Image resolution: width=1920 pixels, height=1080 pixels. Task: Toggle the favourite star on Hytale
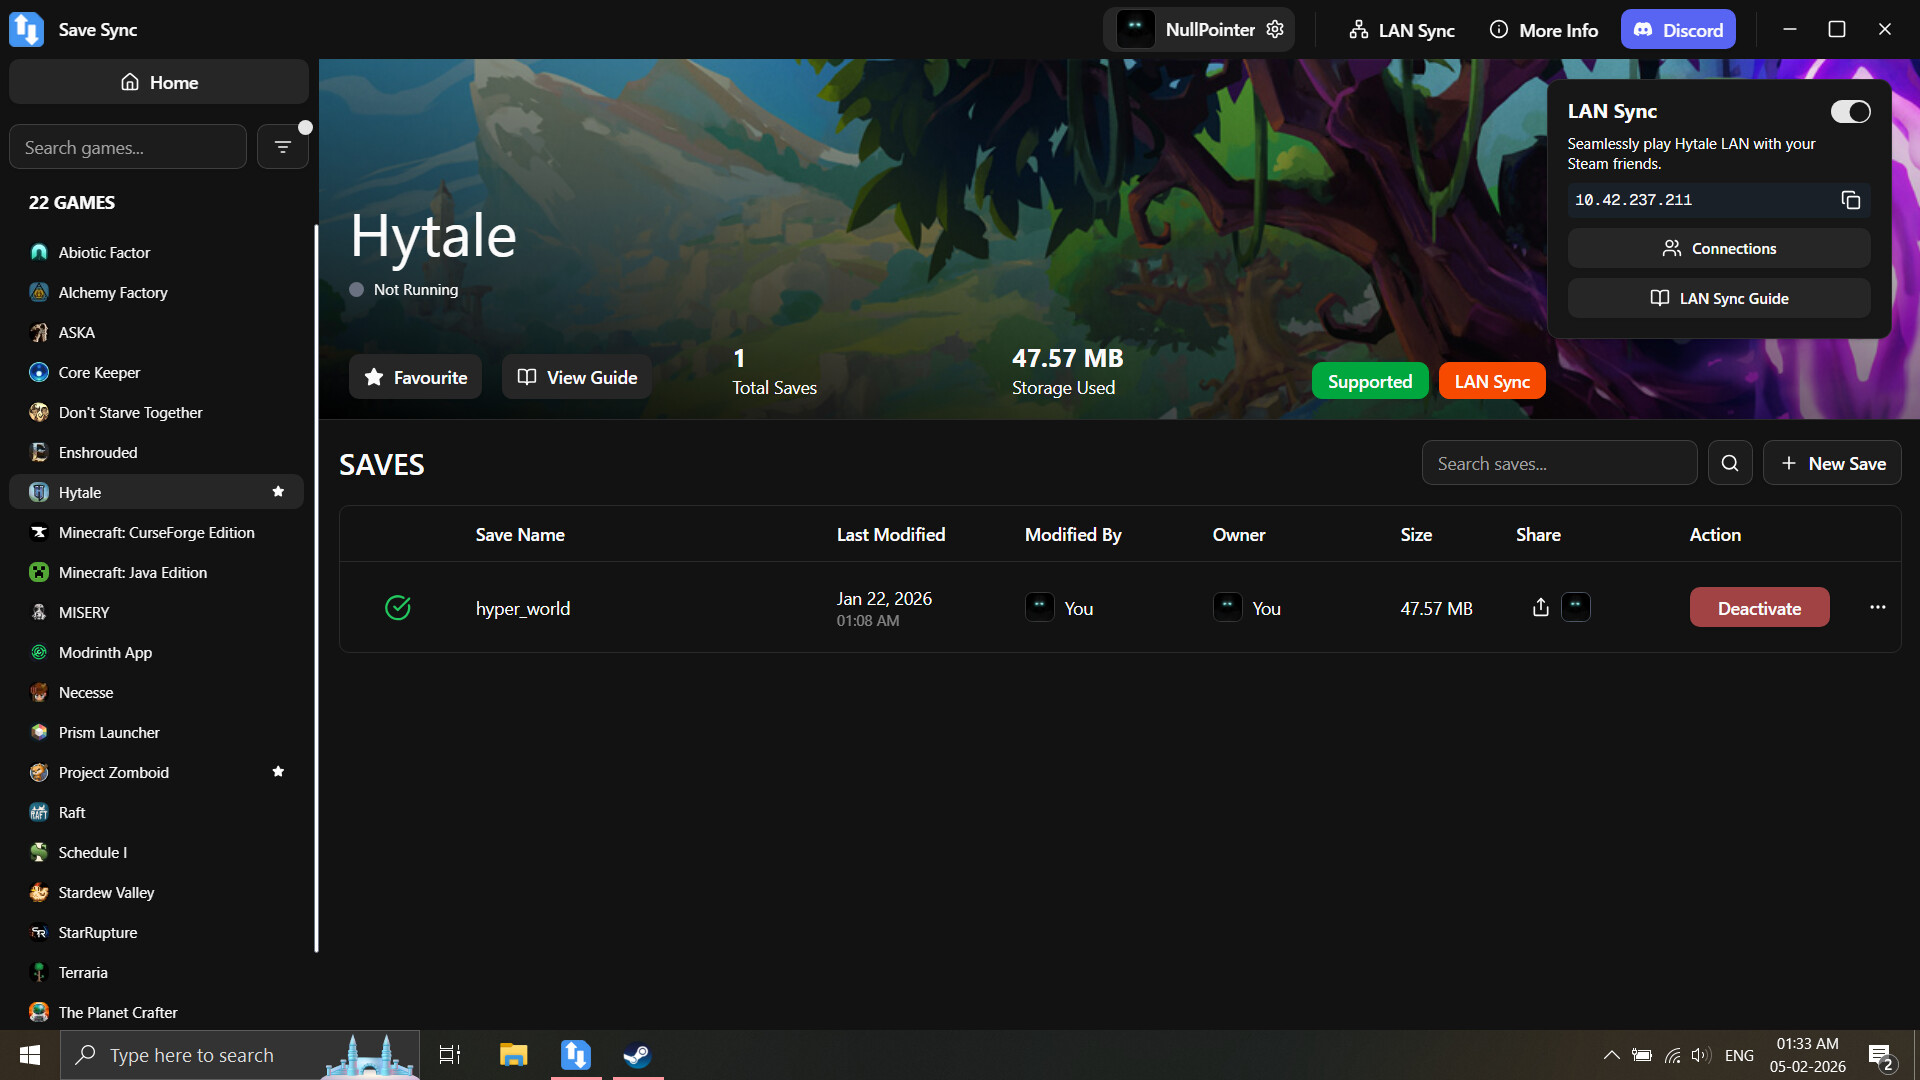click(278, 491)
